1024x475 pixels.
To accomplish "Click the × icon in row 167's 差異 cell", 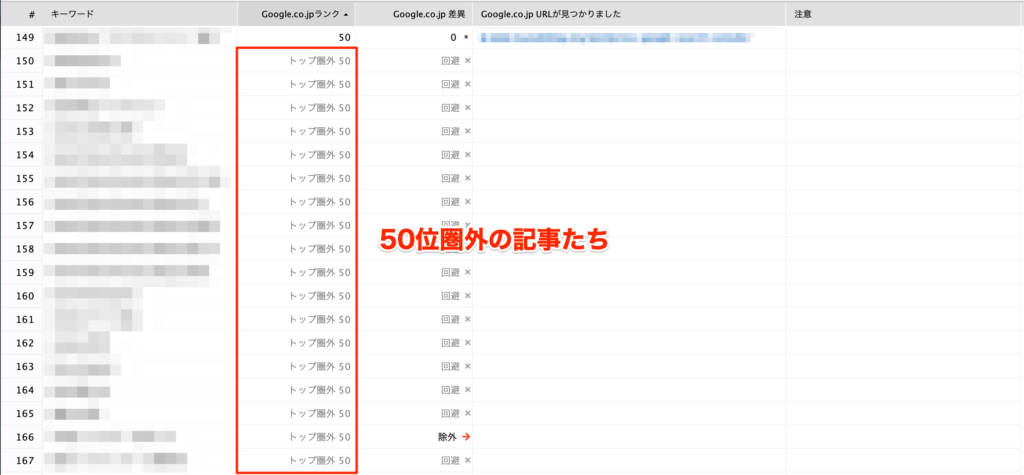I will (467, 461).
